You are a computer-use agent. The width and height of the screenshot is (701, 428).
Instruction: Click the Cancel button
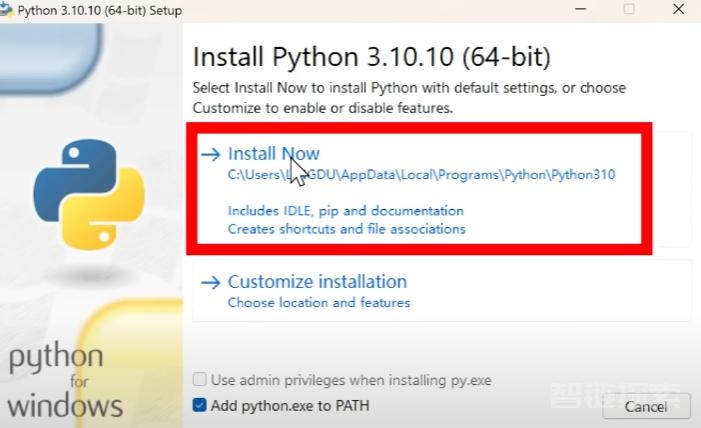pyautogui.click(x=646, y=407)
